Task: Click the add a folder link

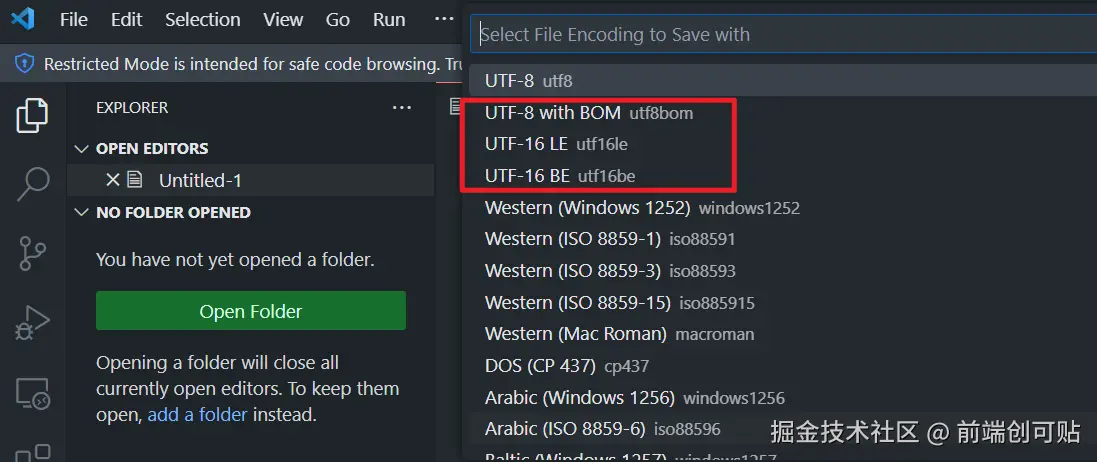Action: (198, 414)
